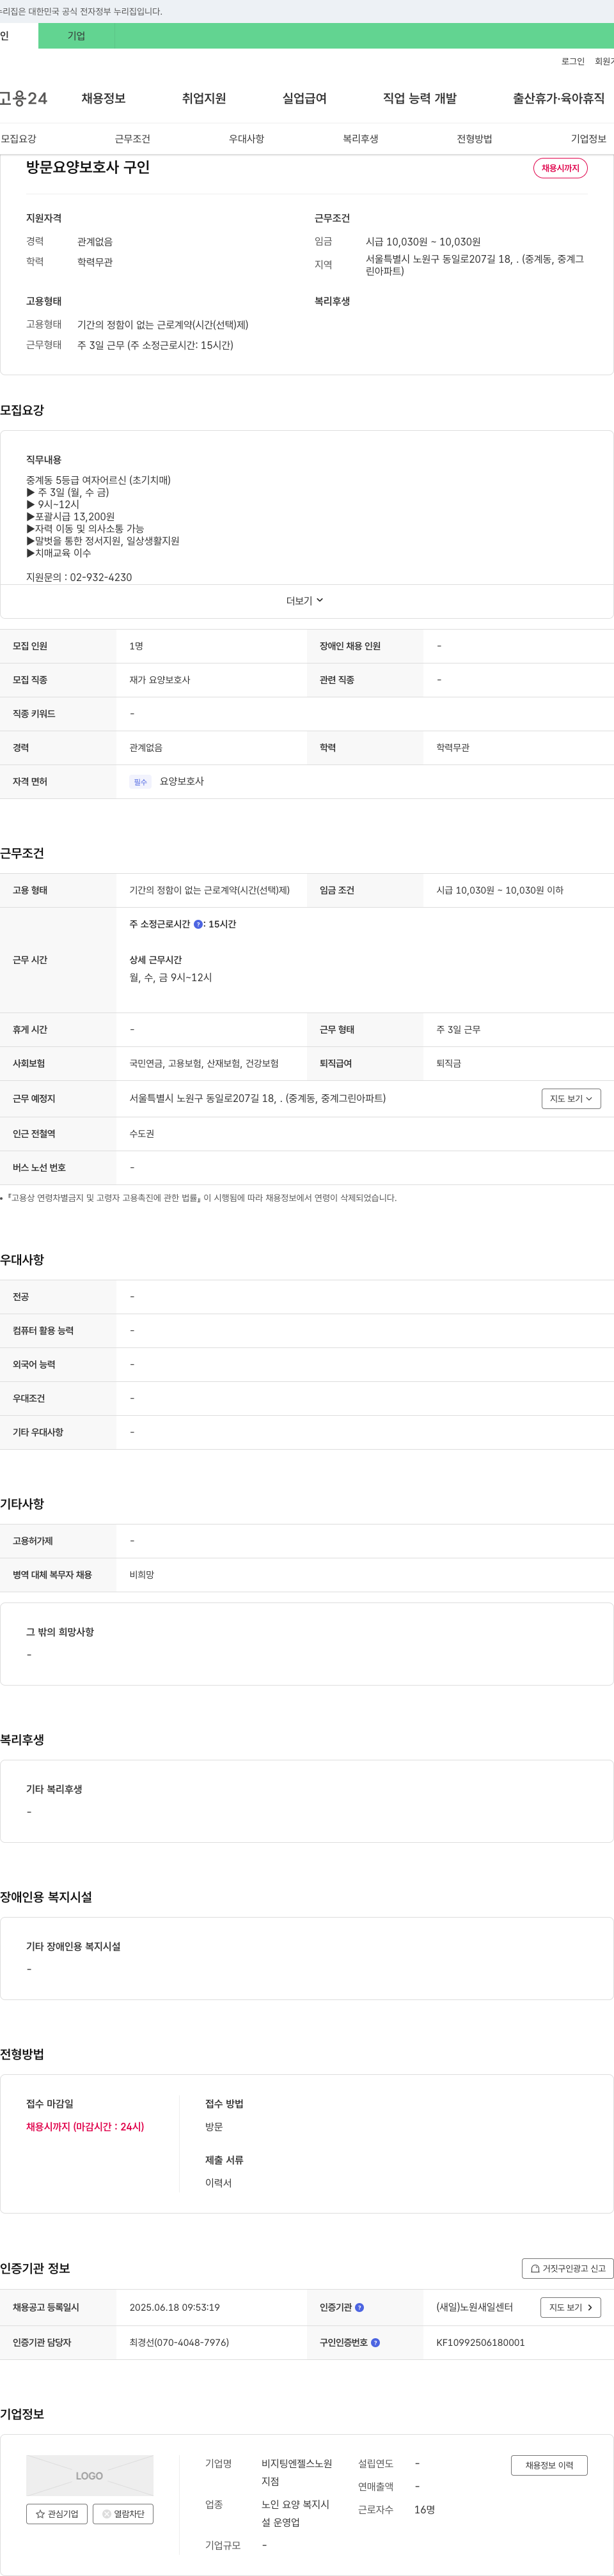
Task: Click the contact number 02-932-4230 text
Action: 101,577
